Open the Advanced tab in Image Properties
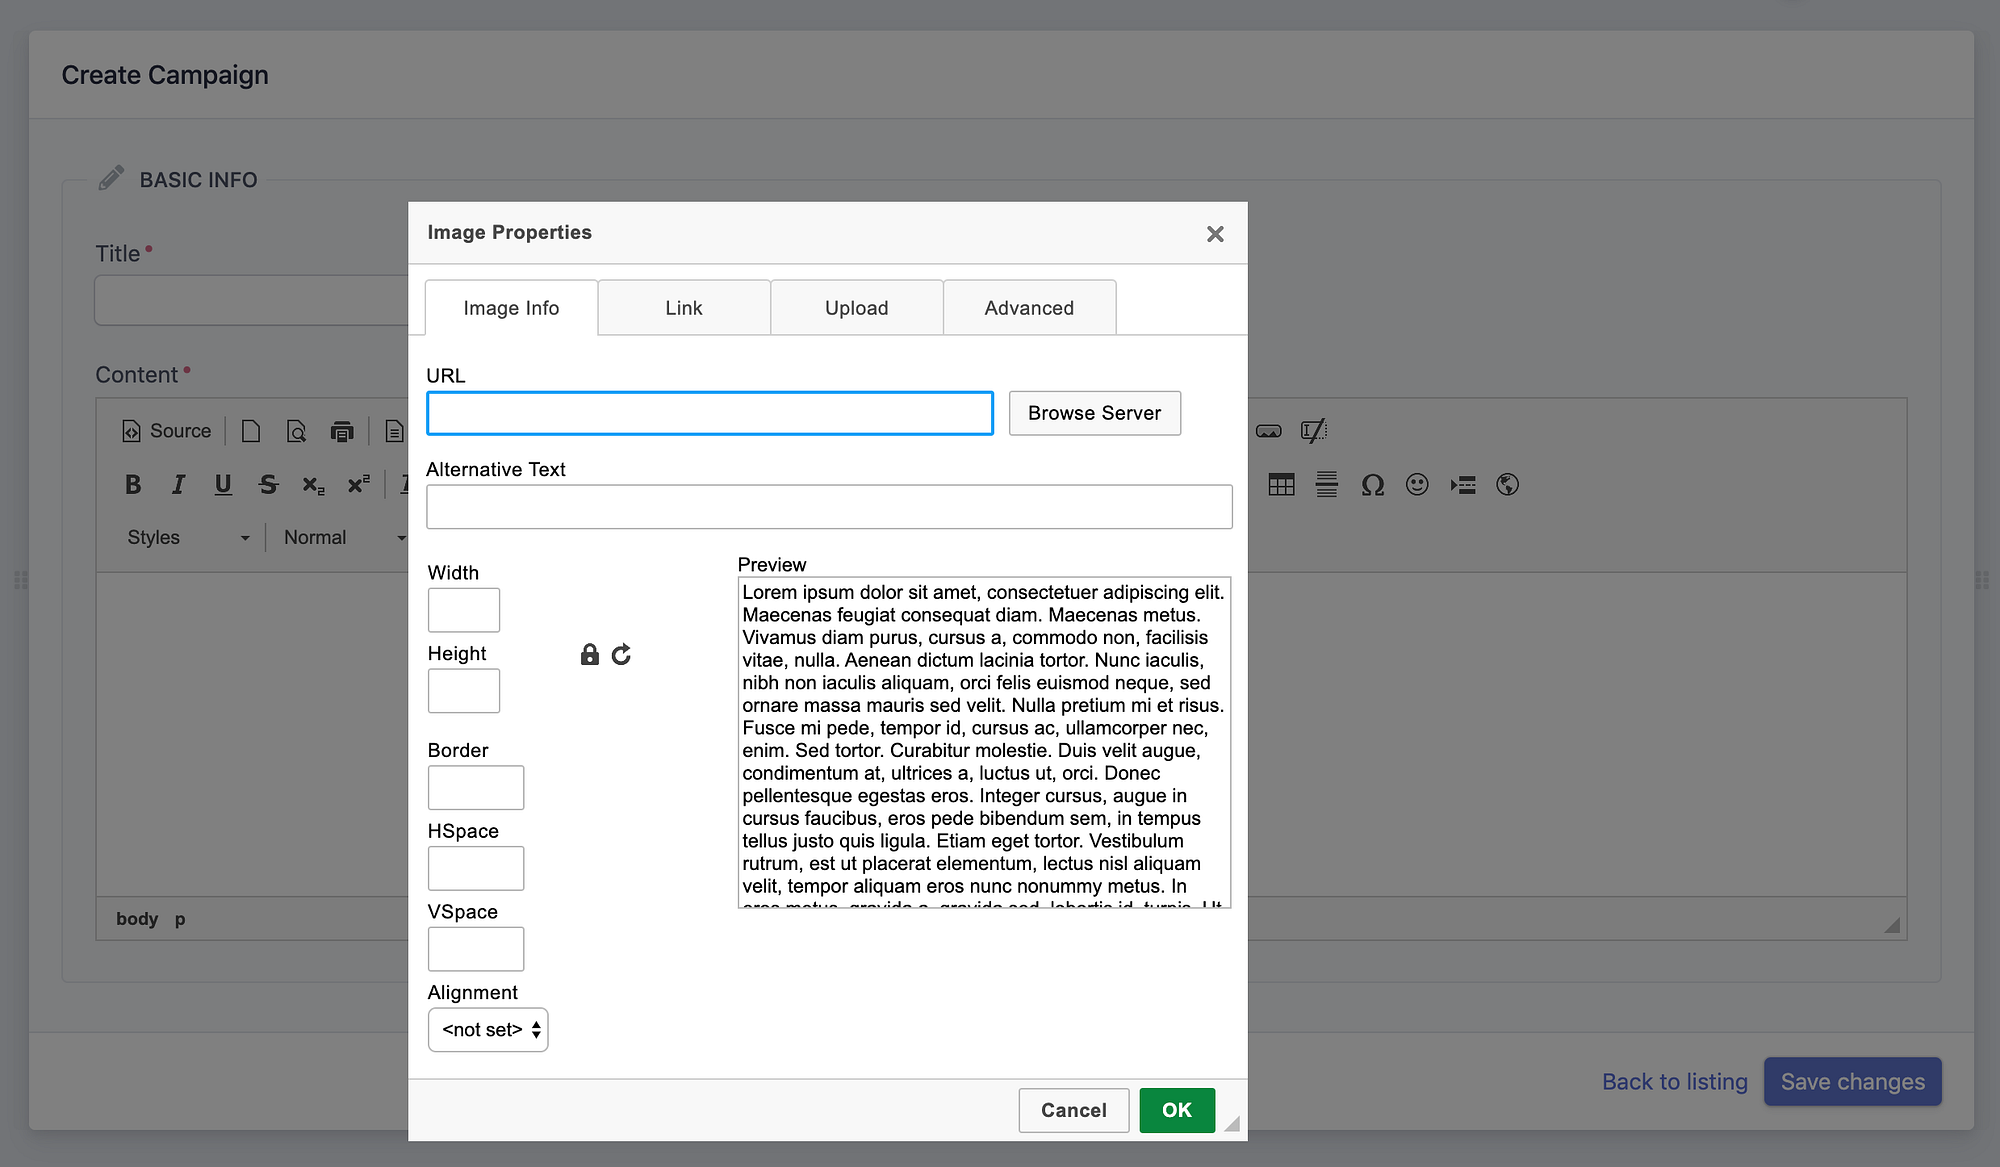Screen dimensions: 2000x1167 click(x=1029, y=307)
